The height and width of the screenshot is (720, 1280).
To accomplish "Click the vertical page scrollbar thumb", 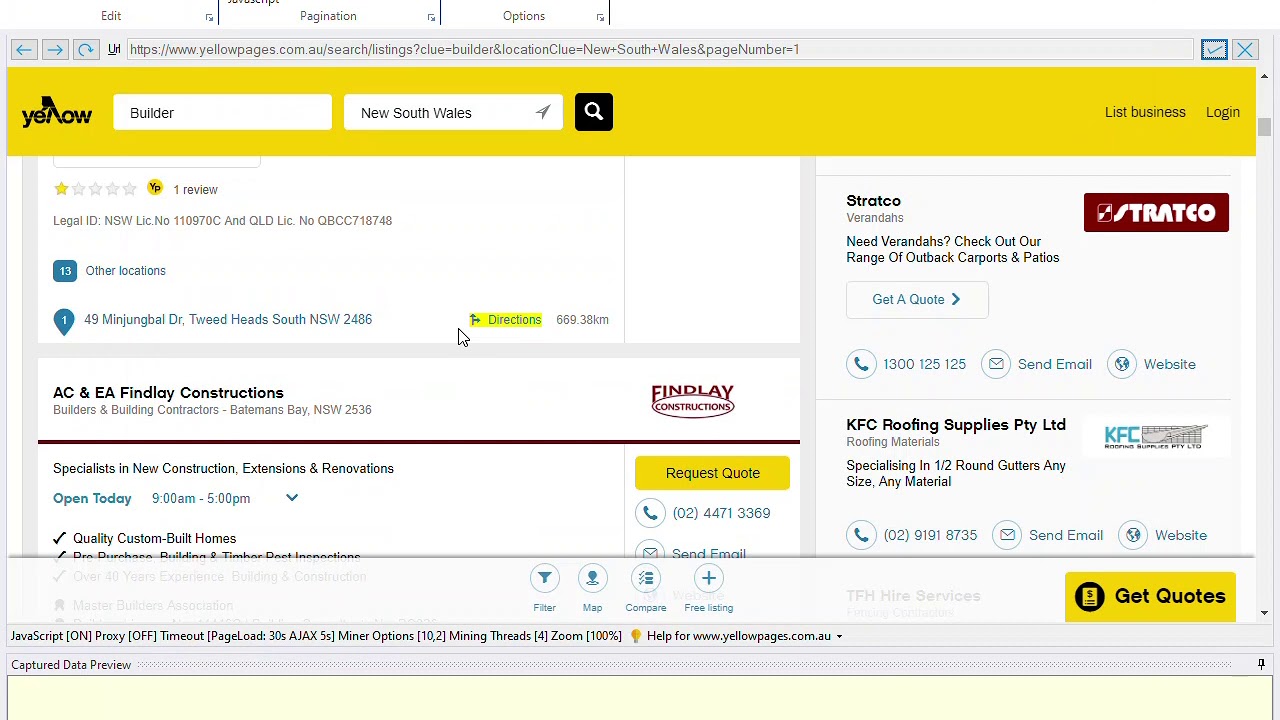I will tap(1264, 127).
